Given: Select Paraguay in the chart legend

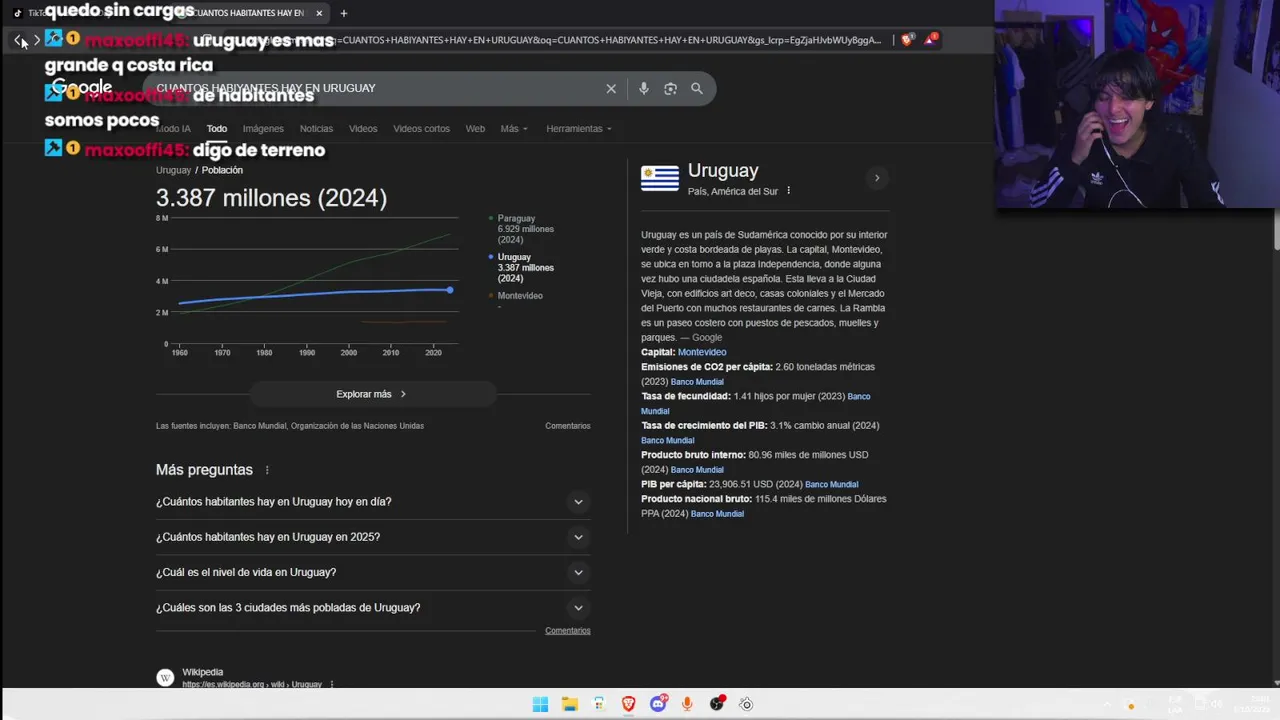Looking at the screenshot, I should (522, 229).
